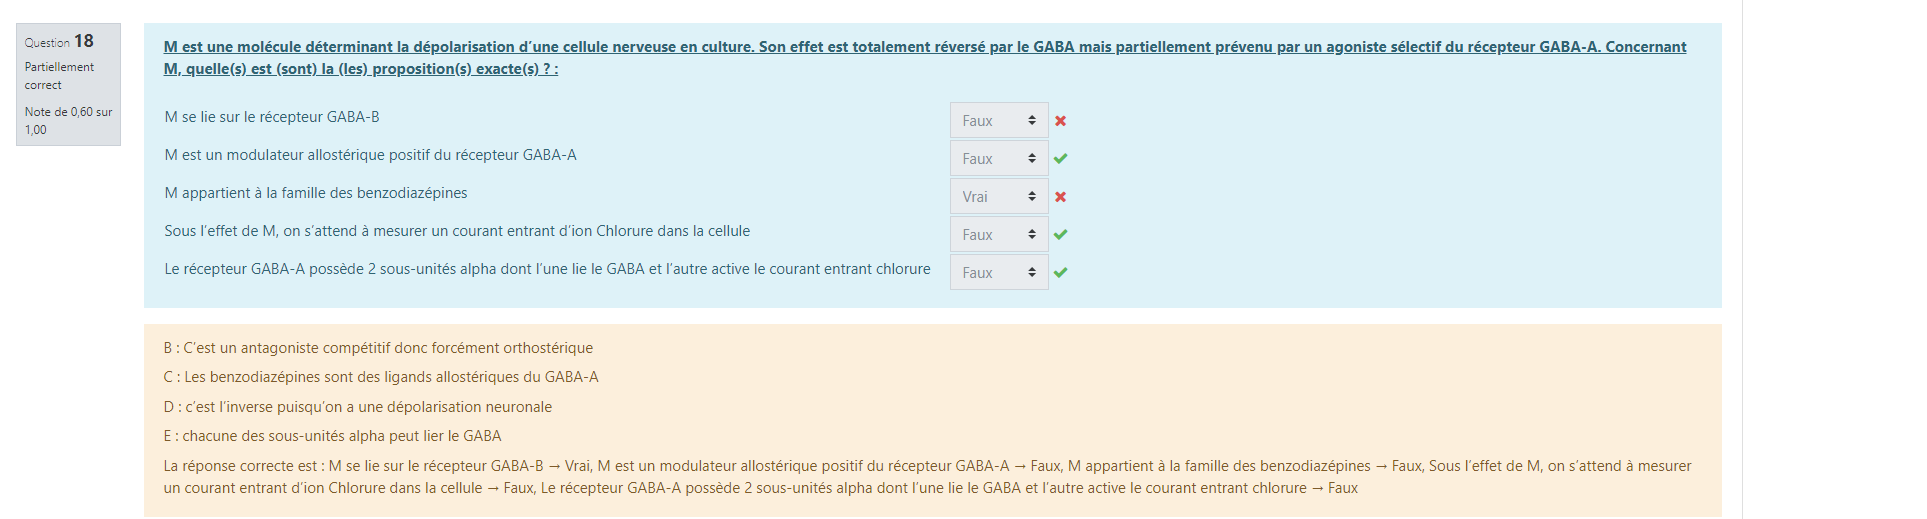Image resolution: width=1927 pixels, height=519 pixels.
Task: Click the green checkmark beside the sous-unités alpha statement
Action: [x=1061, y=272]
